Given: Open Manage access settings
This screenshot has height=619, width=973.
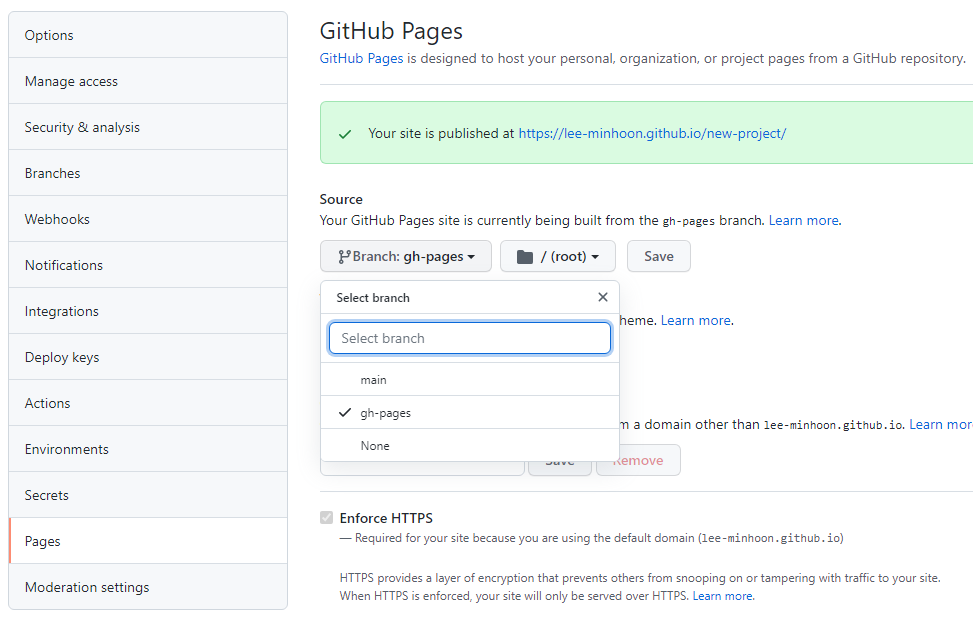Looking at the screenshot, I should click(148, 81).
